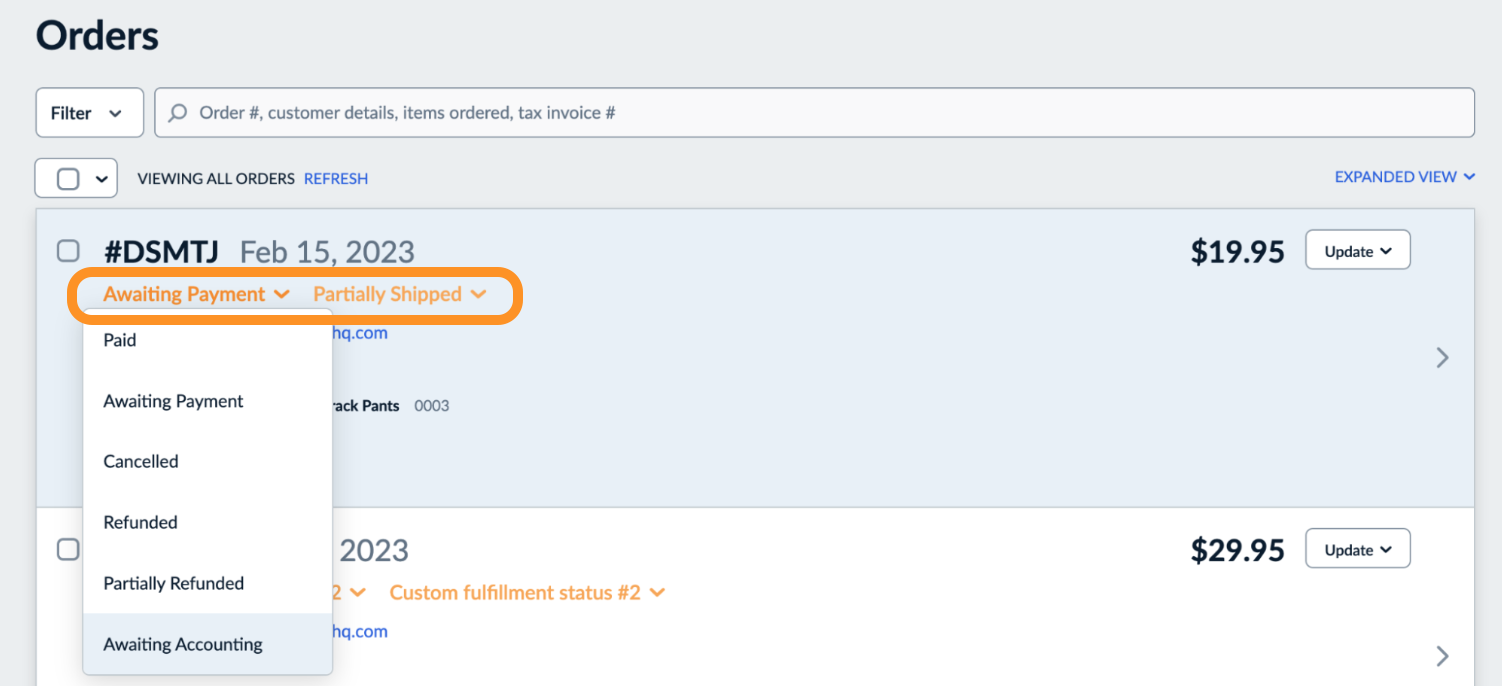Open order #DSMTJ details chevron arrow

(x=1442, y=357)
